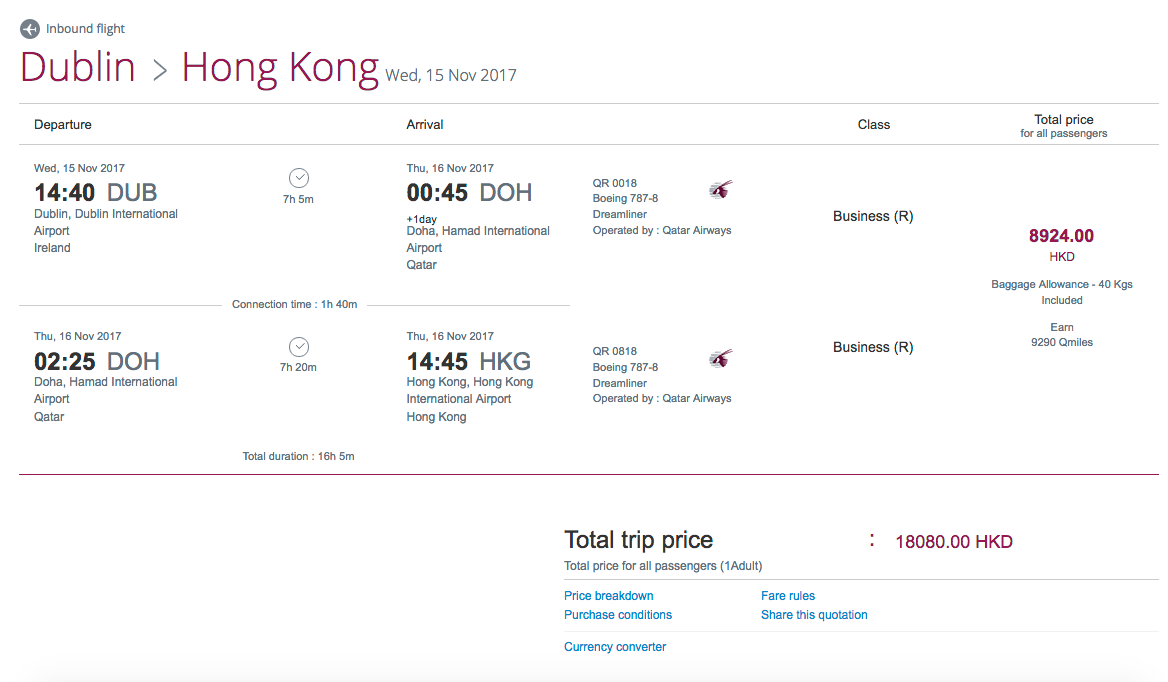The height and width of the screenshot is (682, 1168).
Task: Click the 18080.00 HKD total trip price
Action: [x=953, y=542]
